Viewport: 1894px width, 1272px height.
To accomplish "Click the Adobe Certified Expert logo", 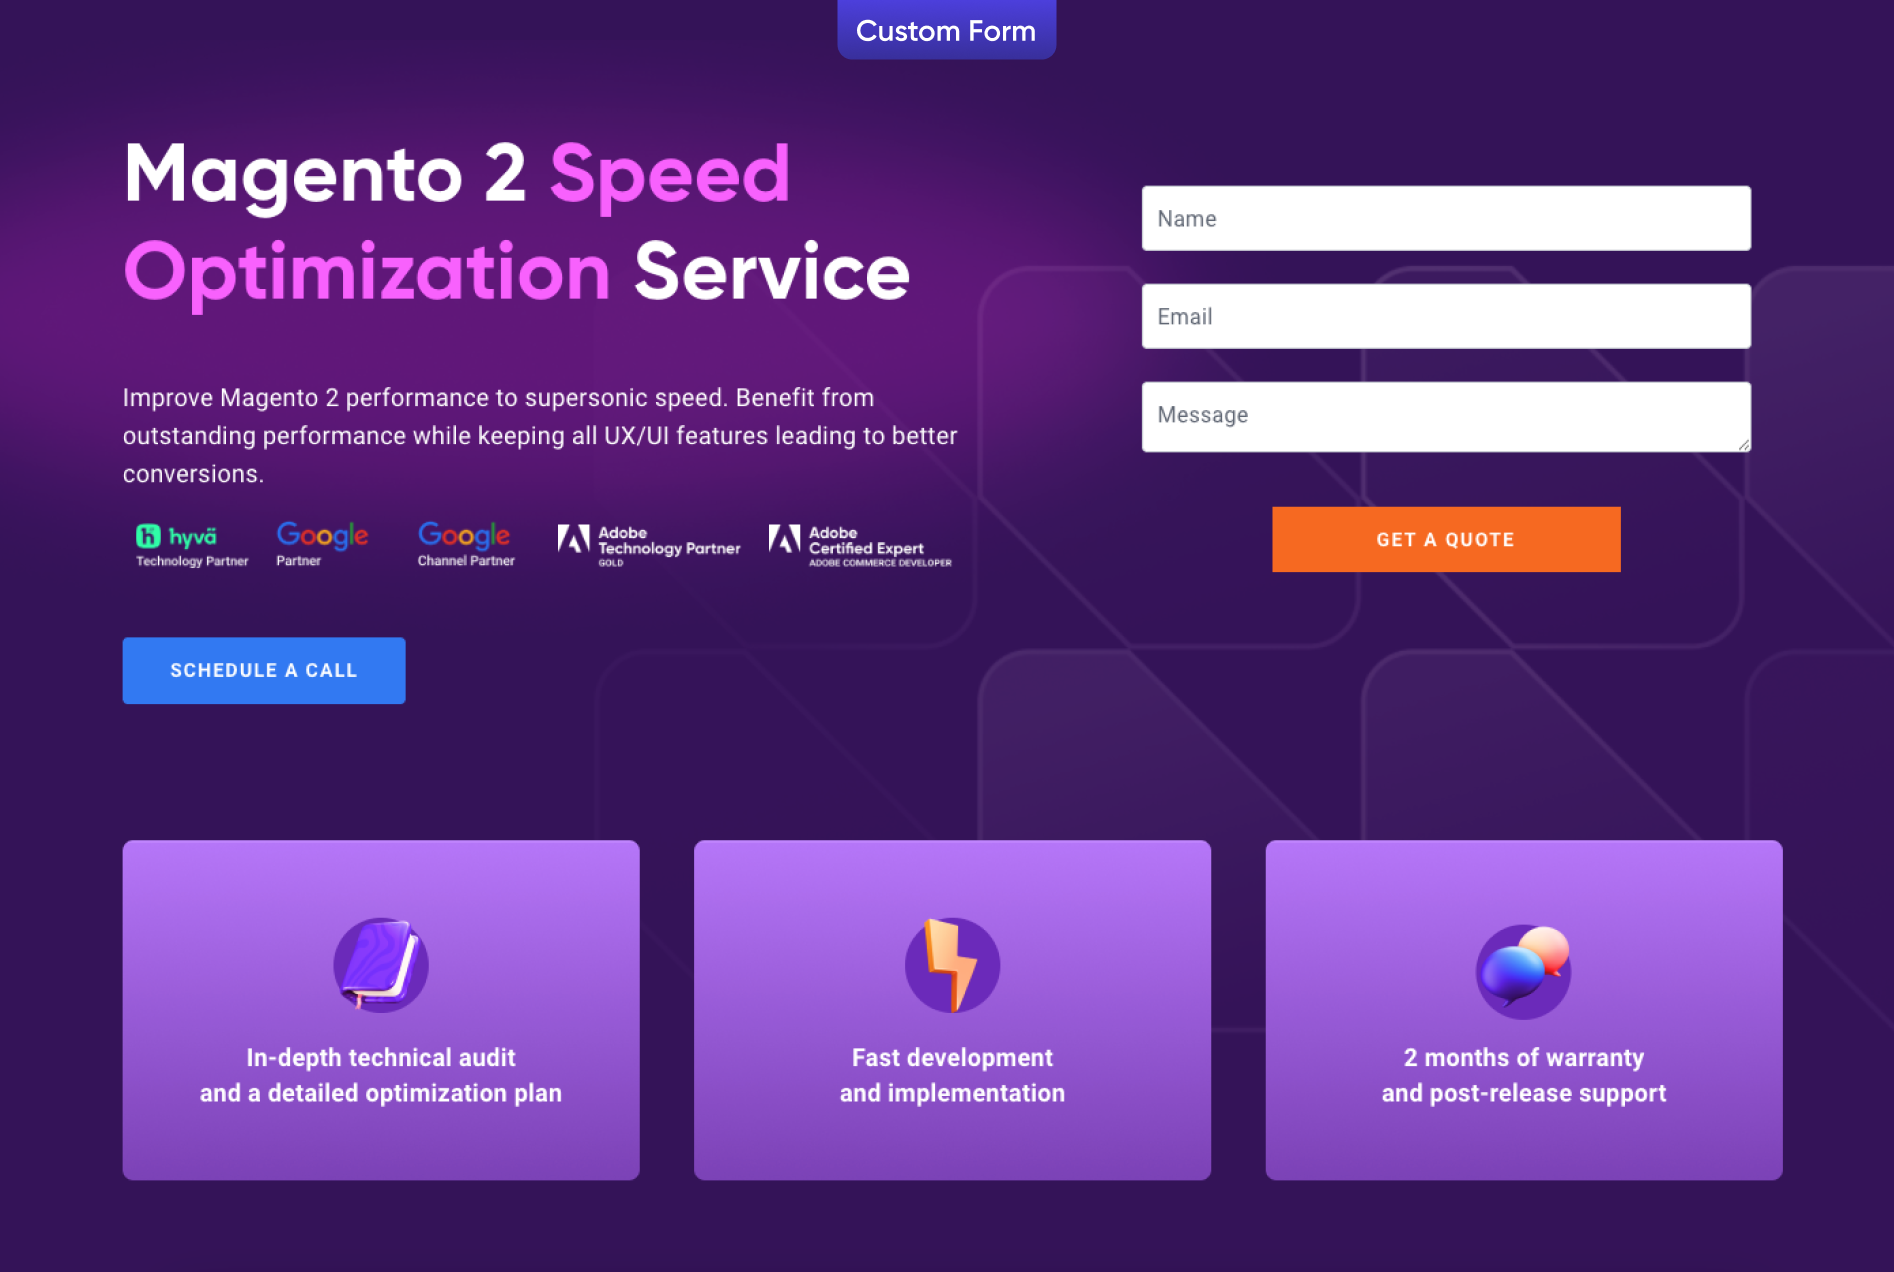I will click(x=860, y=545).
